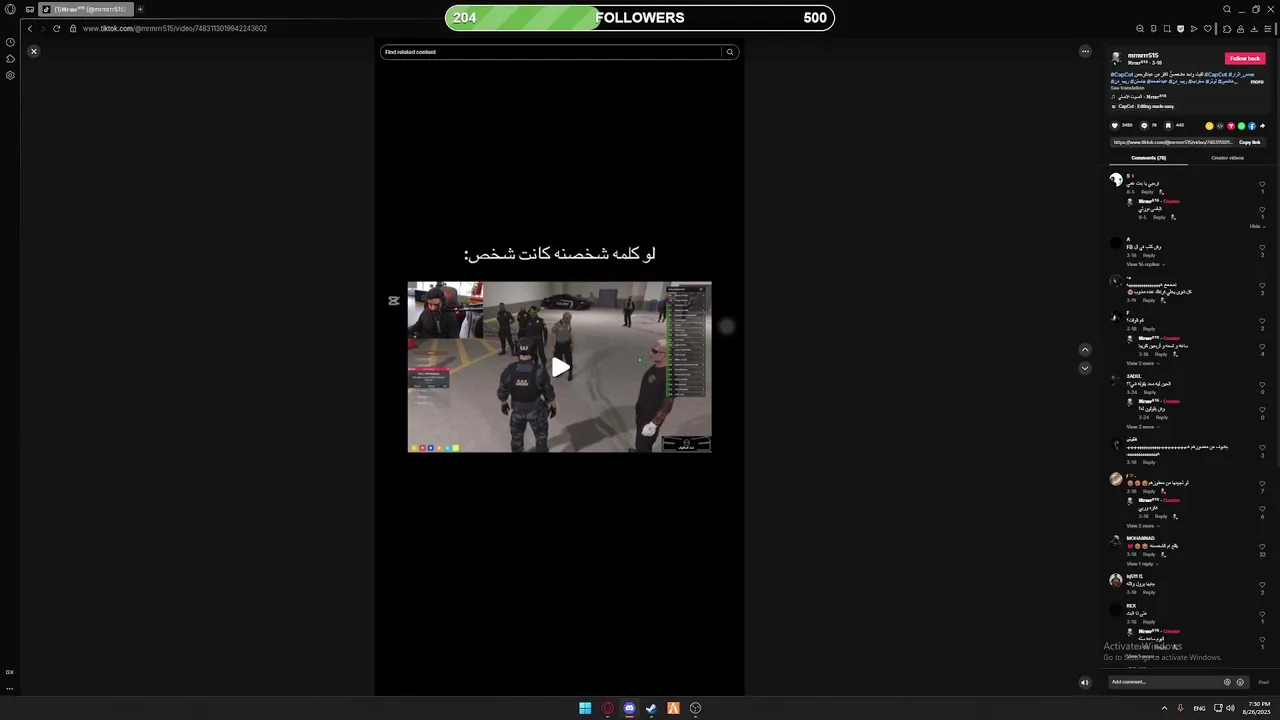Toggle the ad-blocker shield icon
This screenshot has width=1280, height=720.
(x=1181, y=28)
